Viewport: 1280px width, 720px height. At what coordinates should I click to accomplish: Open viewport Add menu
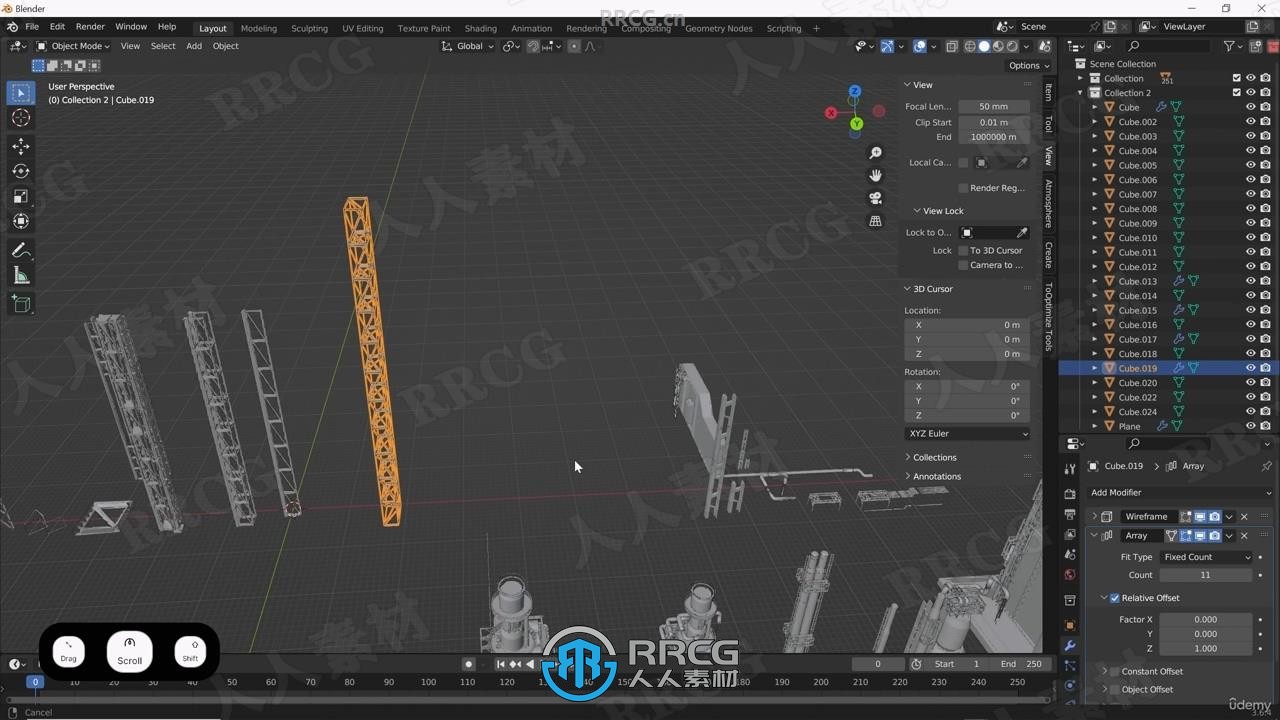194,46
